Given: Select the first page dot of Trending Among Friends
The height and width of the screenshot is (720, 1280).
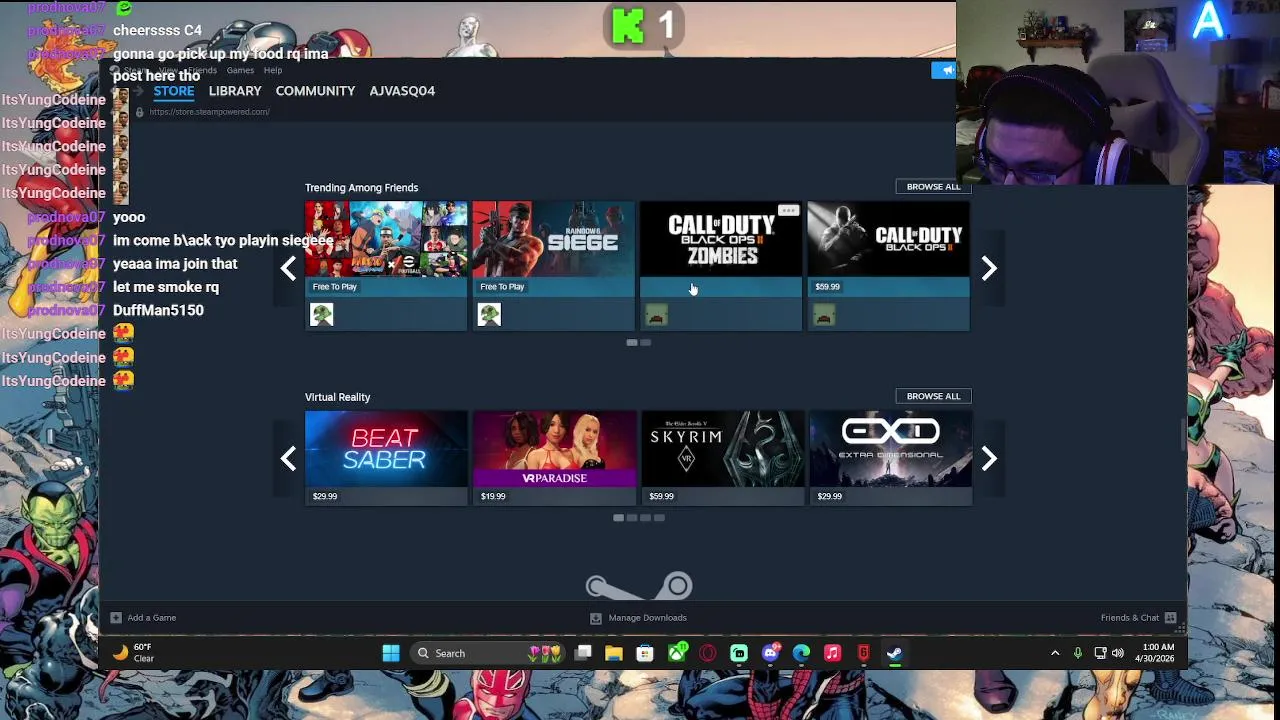Looking at the screenshot, I should click(632, 343).
